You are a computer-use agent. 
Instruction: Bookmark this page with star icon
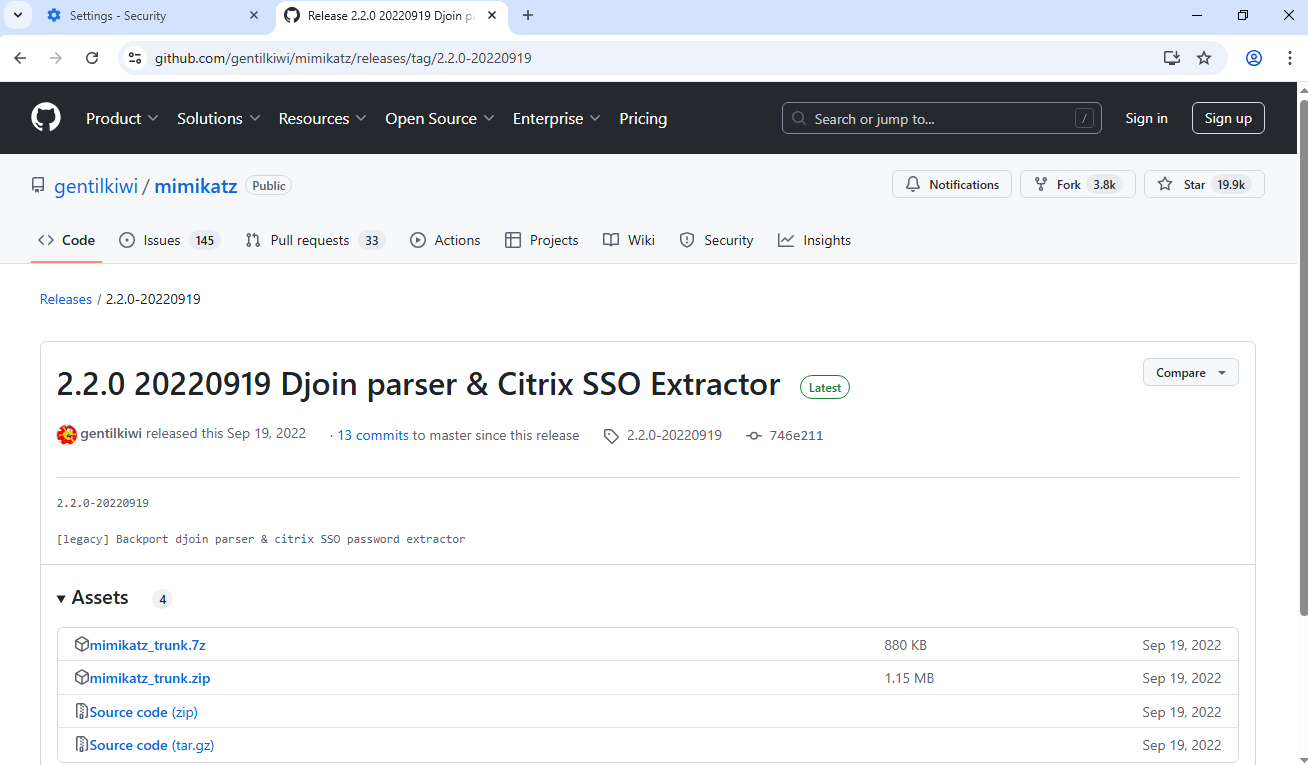pos(1204,58)
